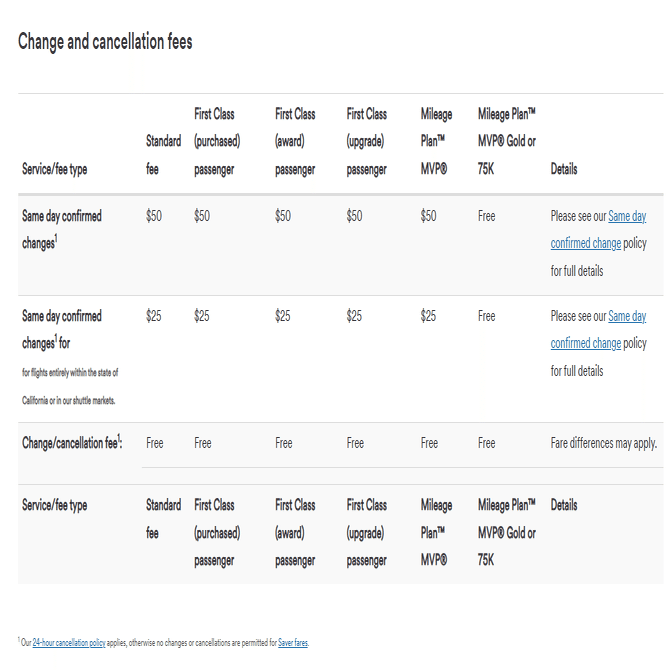Click top "Mileage Plan MVP" column header
The image size is (670, 670).
[436, 142]
